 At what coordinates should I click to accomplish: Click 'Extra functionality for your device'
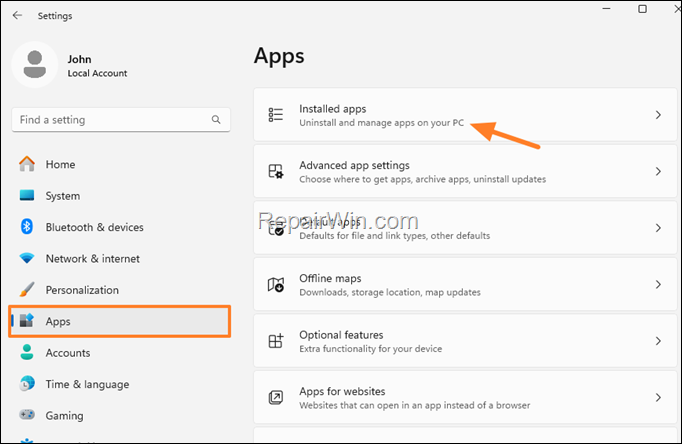click(371, 349)
